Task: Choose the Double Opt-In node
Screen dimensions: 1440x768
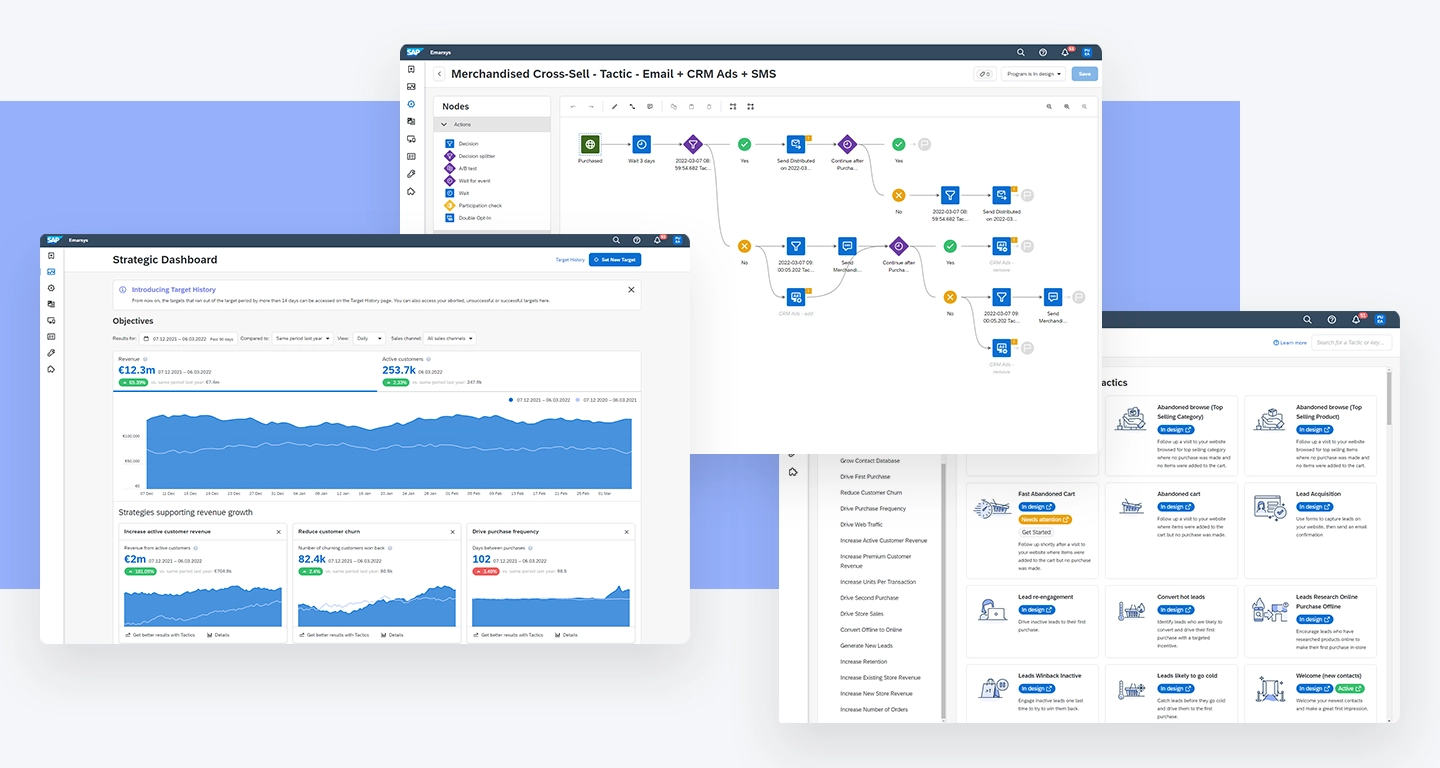Action: pos(450,217)
